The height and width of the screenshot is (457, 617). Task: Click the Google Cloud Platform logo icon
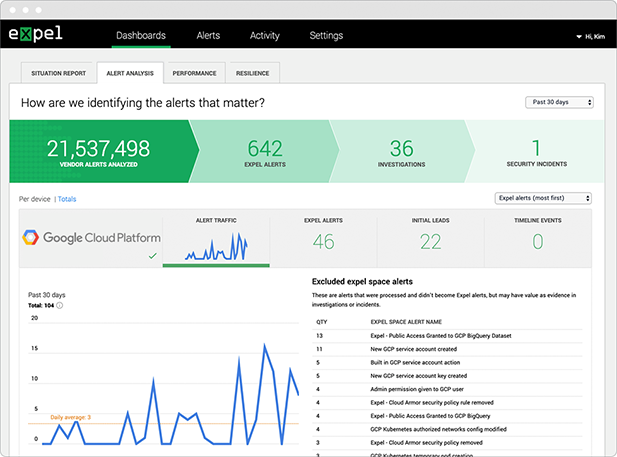pyautogui.click(x=30, y=237)
